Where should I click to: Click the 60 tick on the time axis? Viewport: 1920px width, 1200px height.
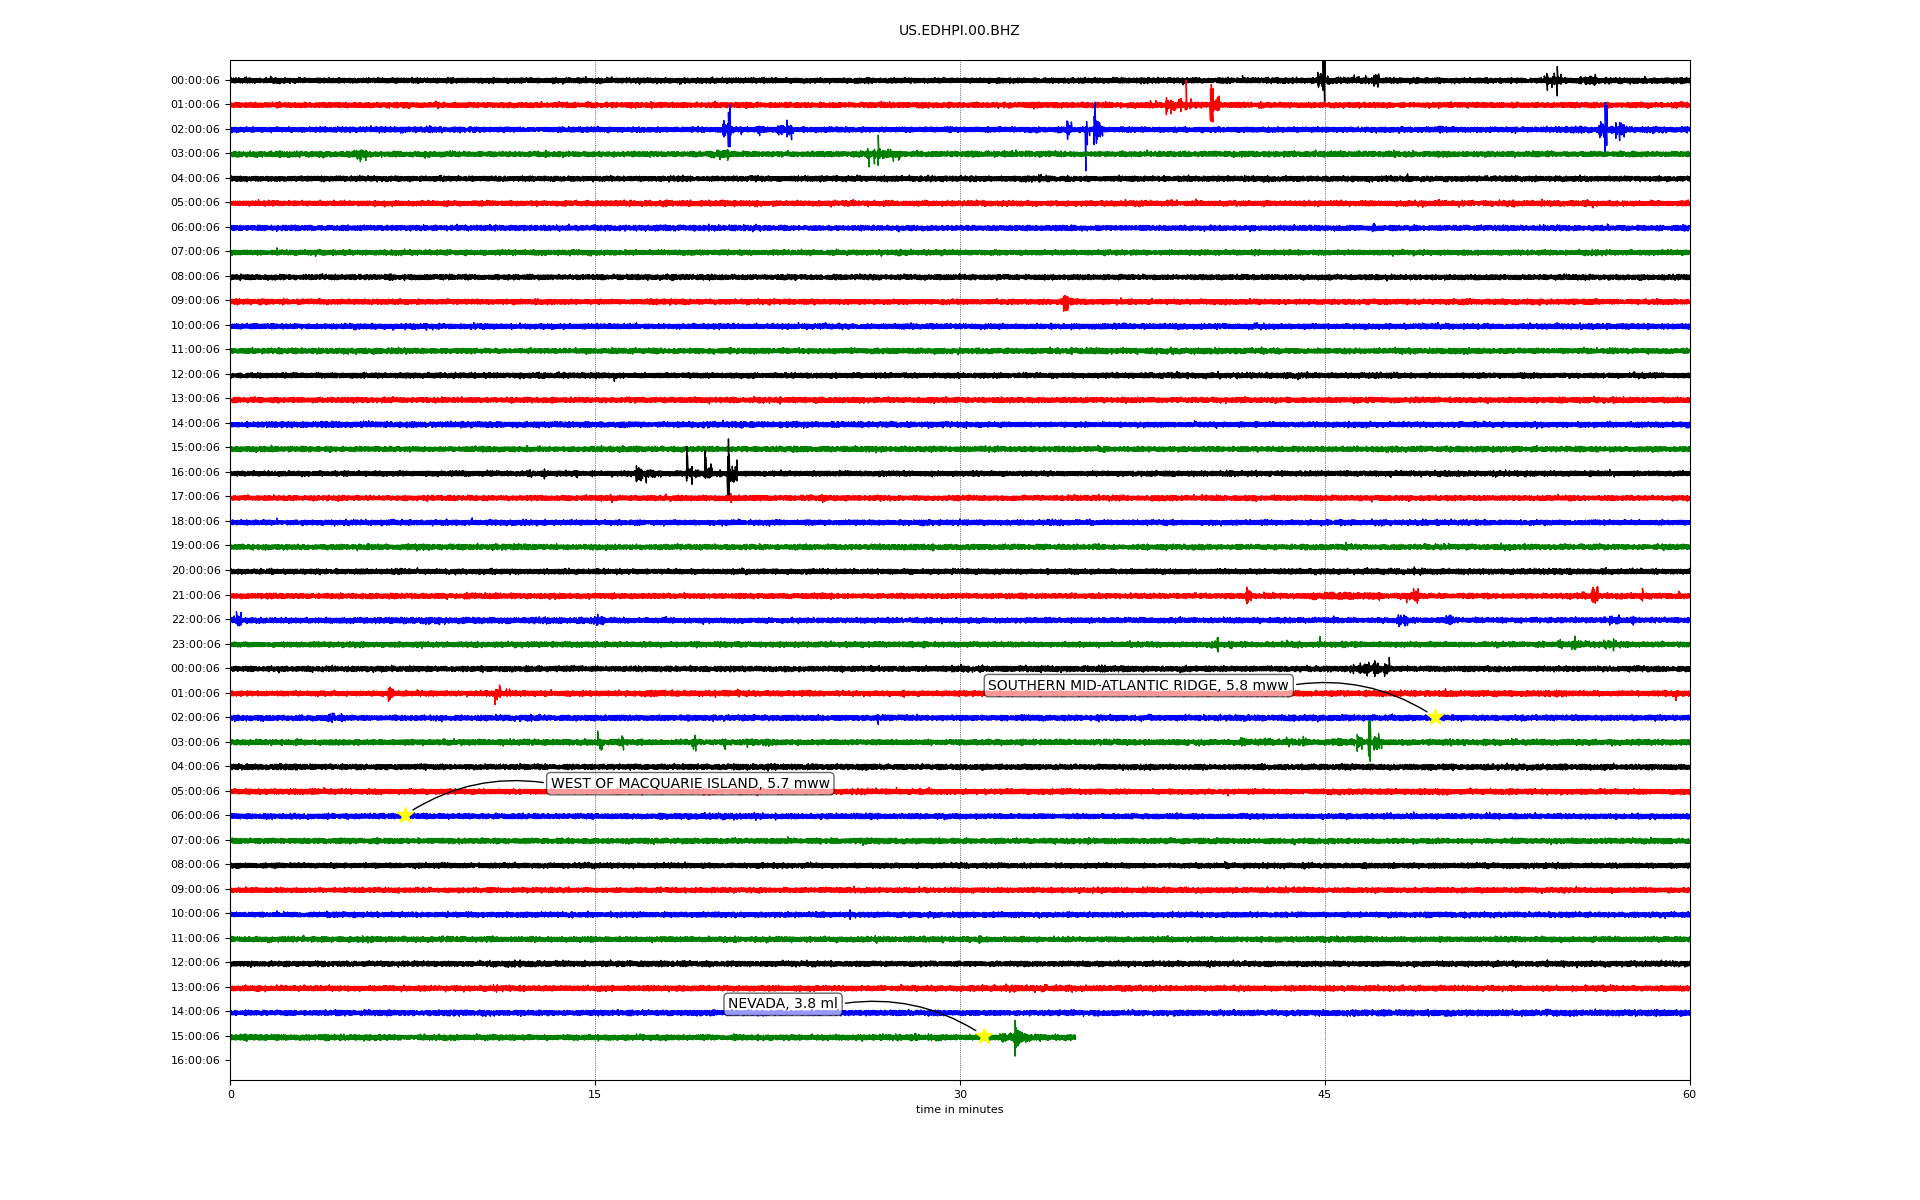click(1689, 1094)
